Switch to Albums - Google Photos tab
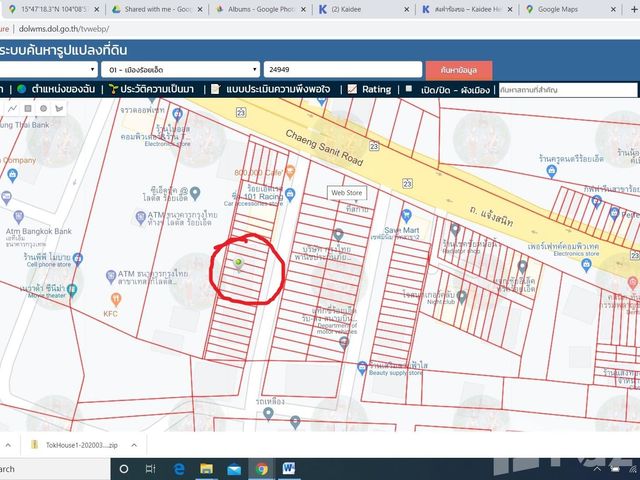This screenshot has width=640, height=480. [261, 9]
